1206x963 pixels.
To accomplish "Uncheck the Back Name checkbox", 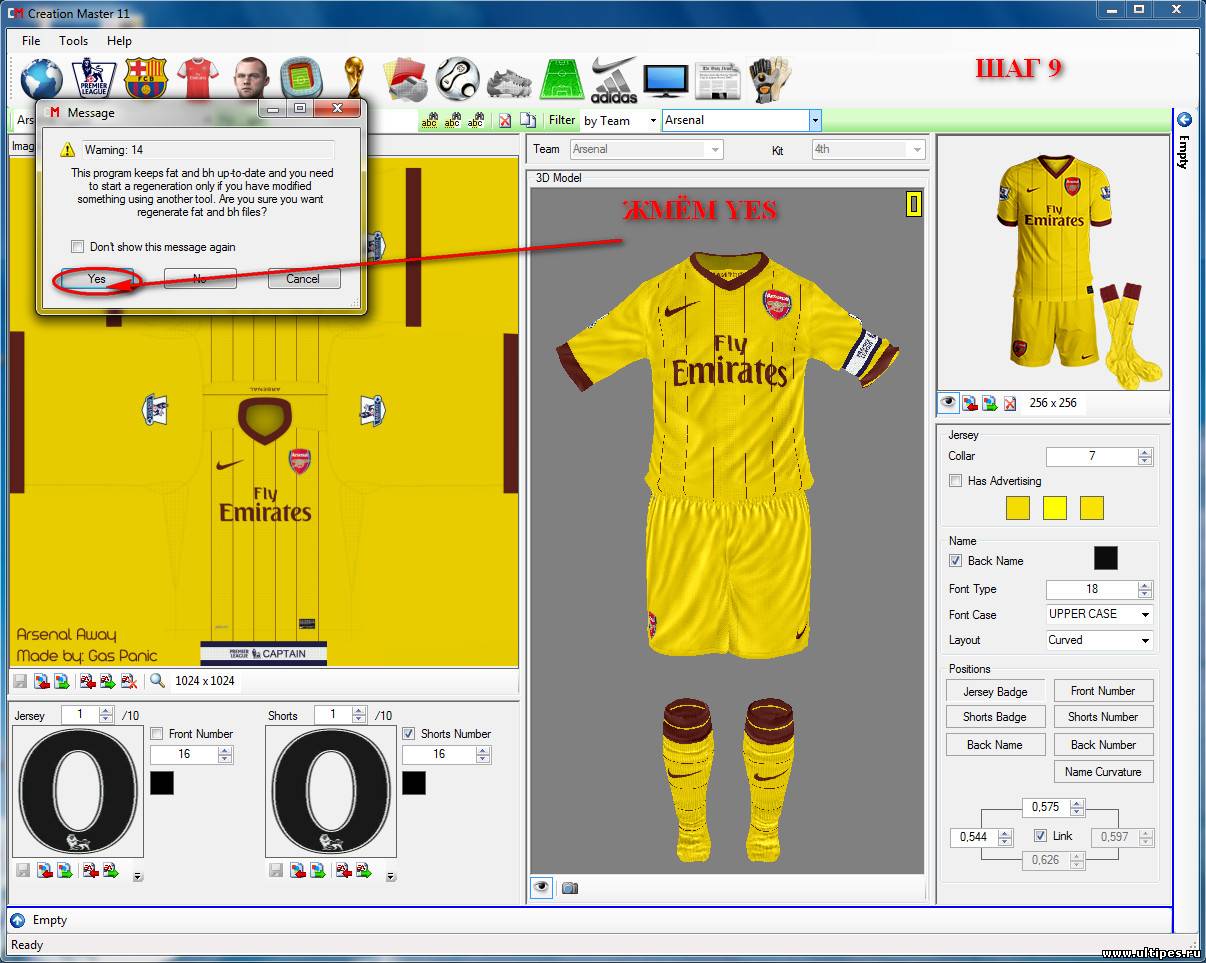I will click(x=956, y=561).
